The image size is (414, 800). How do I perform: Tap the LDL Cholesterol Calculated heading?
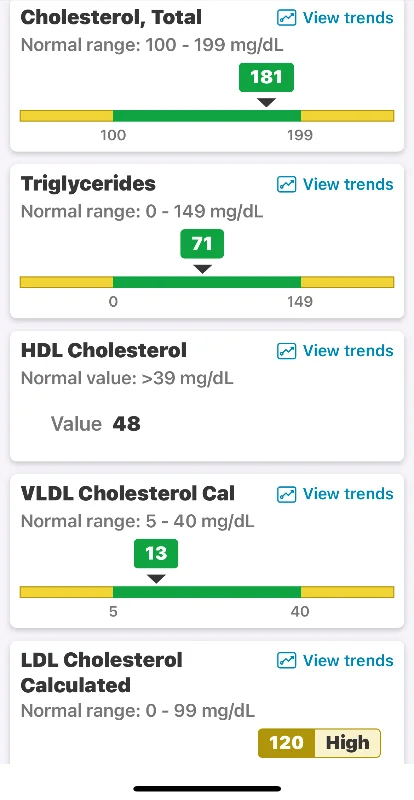click(x=102, y=672)
